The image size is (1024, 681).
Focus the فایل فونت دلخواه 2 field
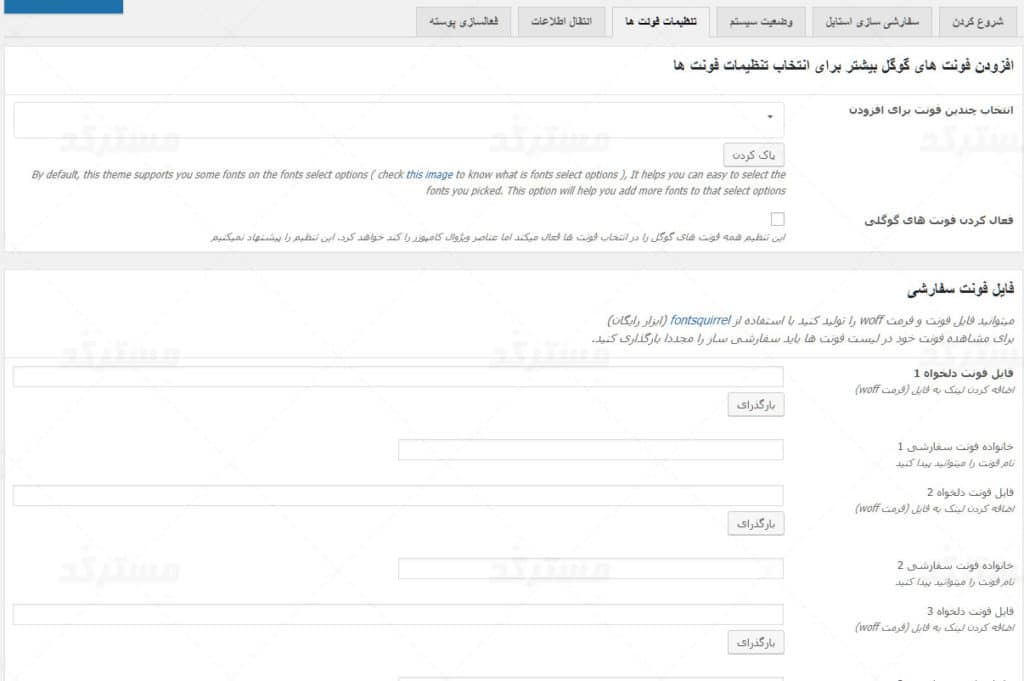399,496
